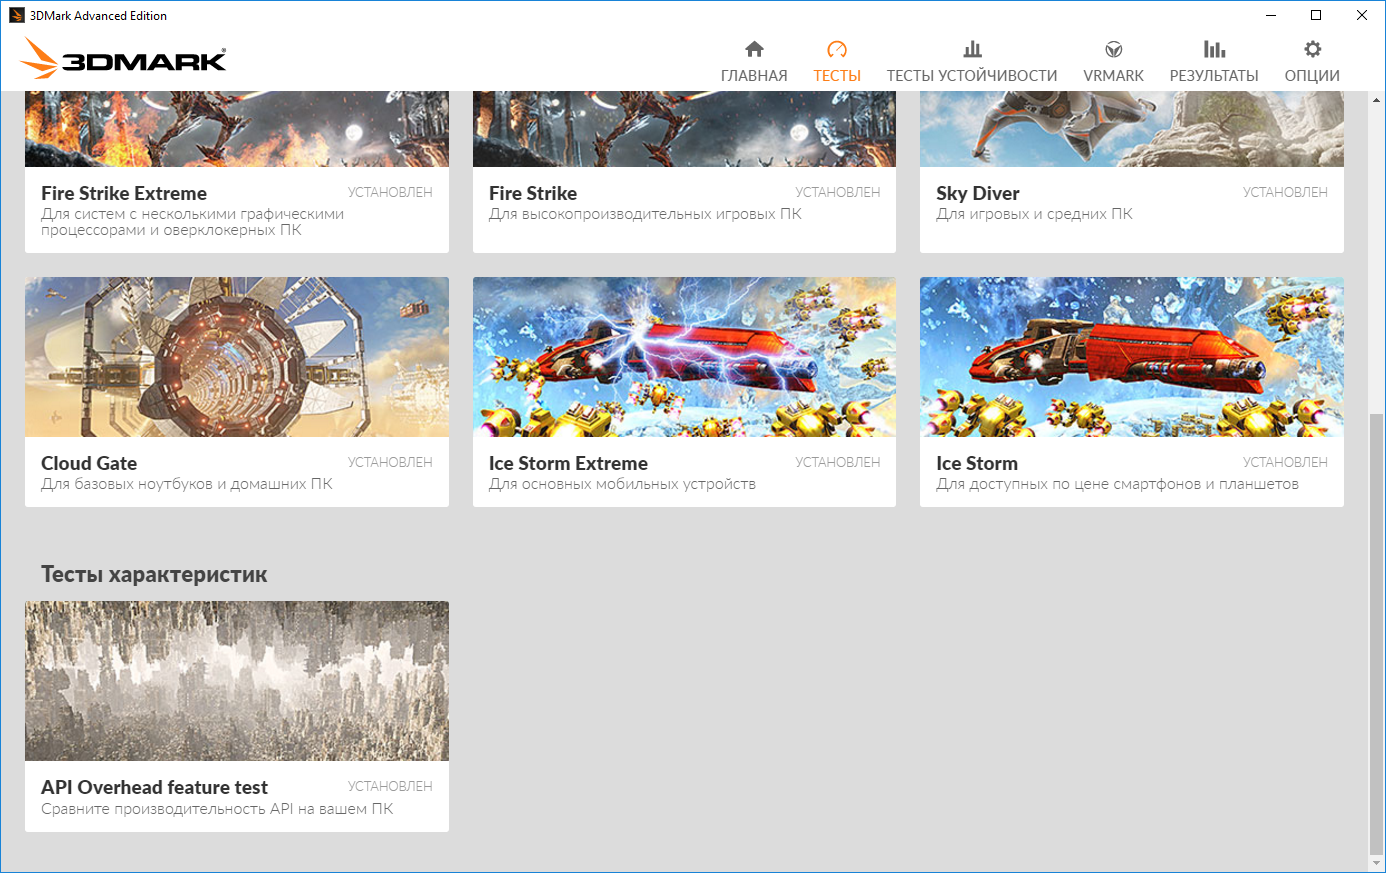Click УСТАНОВЛЕН status on Cloud Gate card
The image size is (1386, 873).
point(390,462)
